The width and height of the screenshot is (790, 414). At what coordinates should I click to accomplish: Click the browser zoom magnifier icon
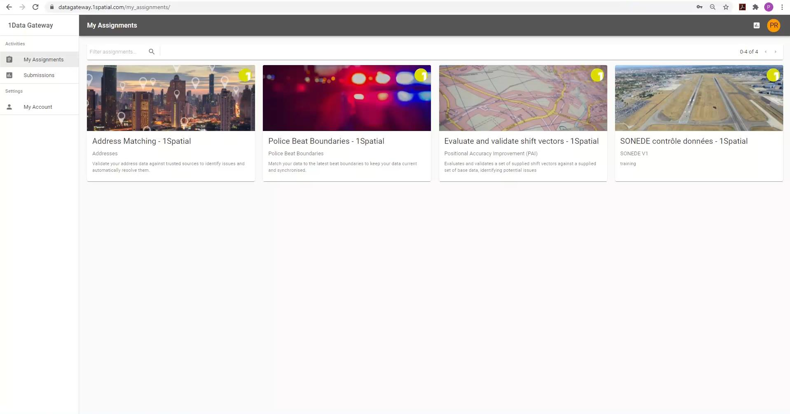click(712, 7)
